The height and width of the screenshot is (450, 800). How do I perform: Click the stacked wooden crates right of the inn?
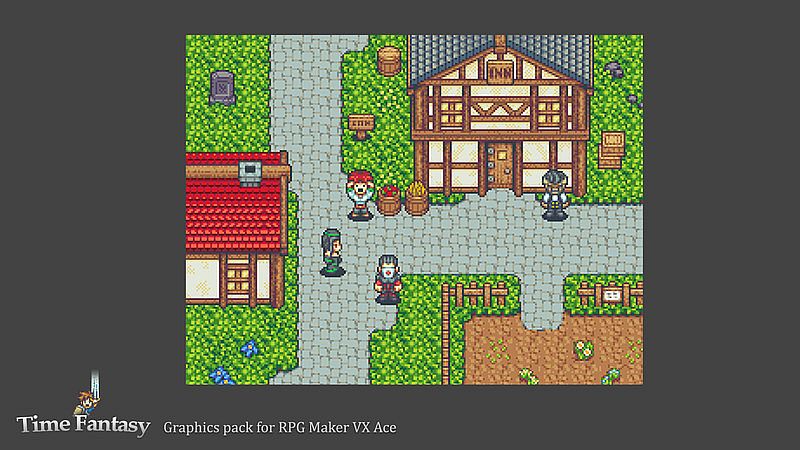click(611, 149)
